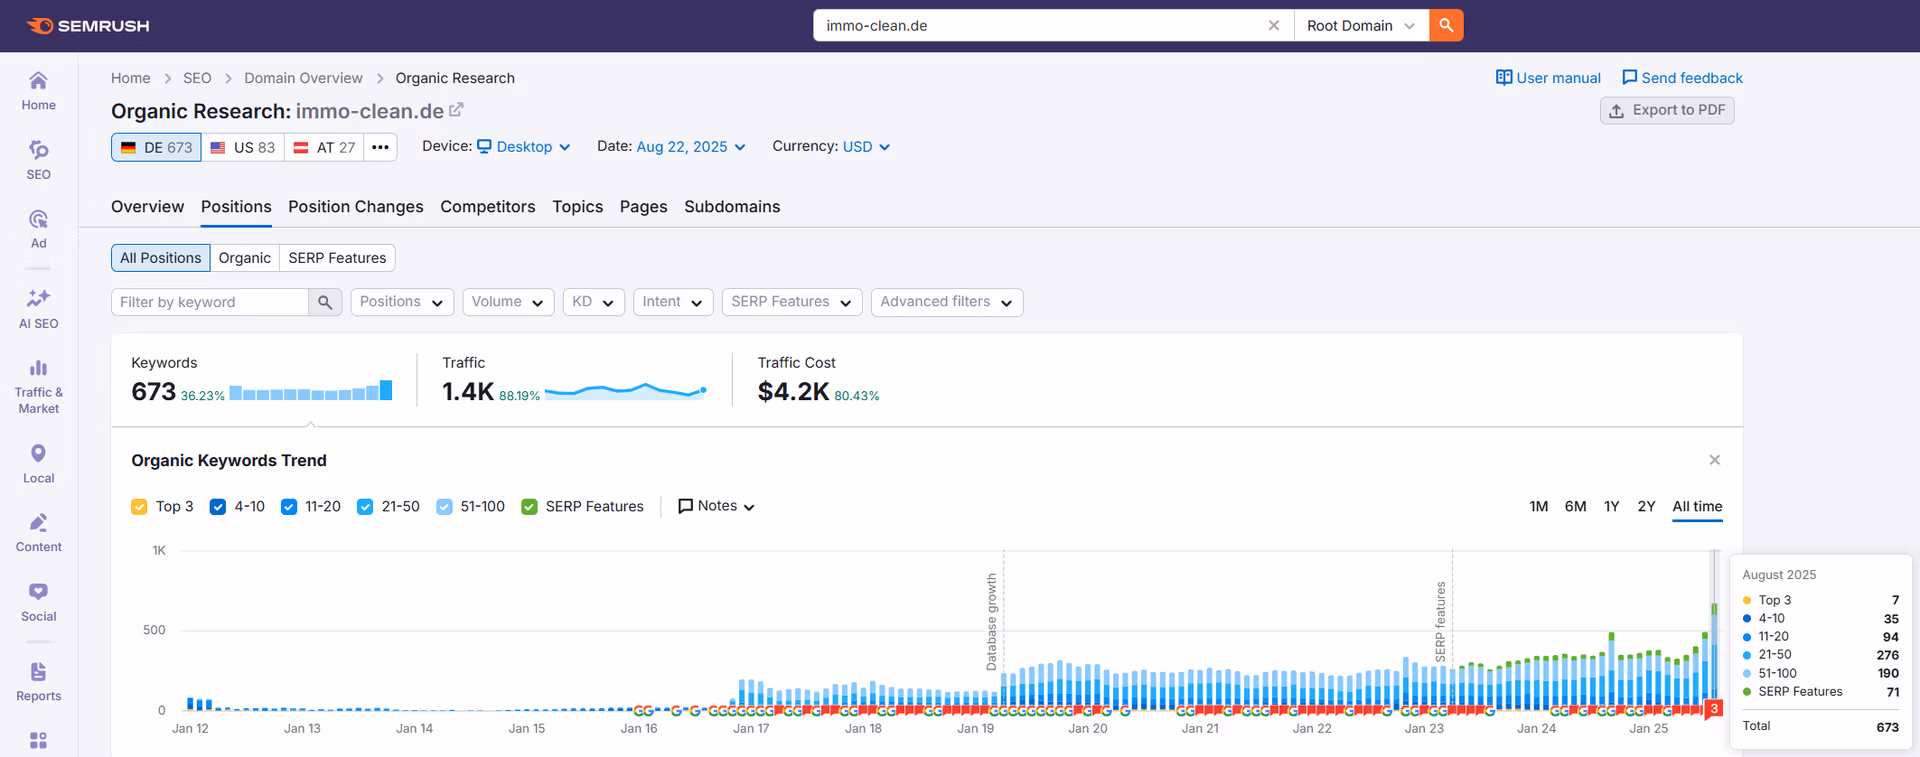This screenshot has width=1920, height=757.
Task: Select the US 83 database
Action: tap(242, 147)
